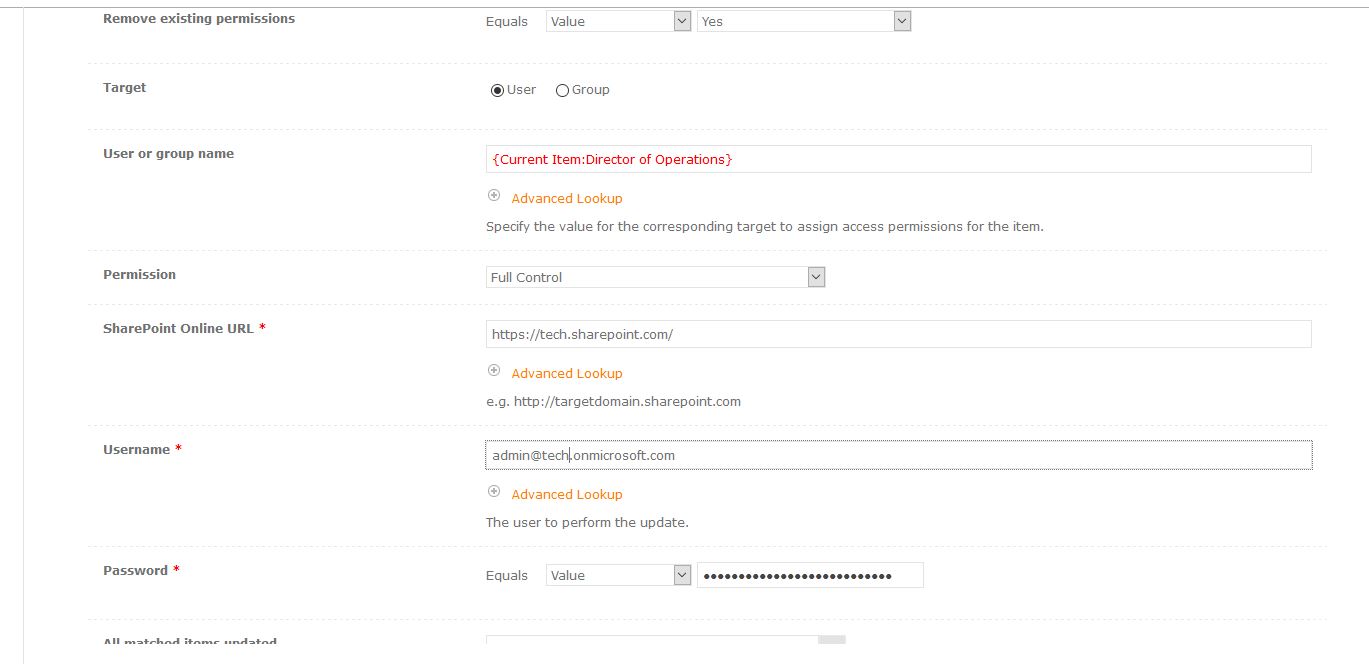Click the masked Password value field
Viewport: 1369px width, 664px height.
point(810,574)
